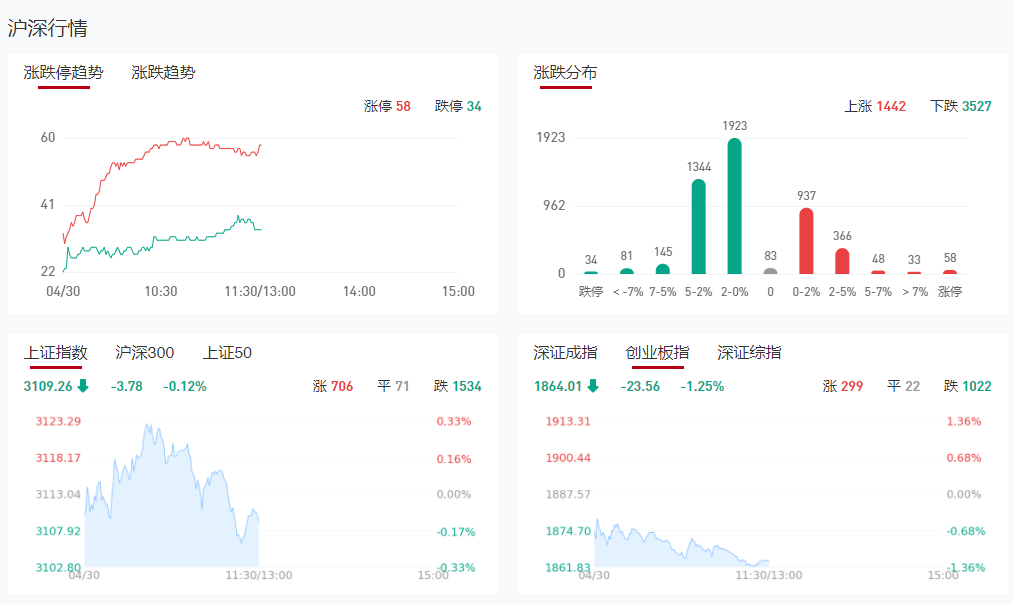Click the 涨跌分布 heading tab
The width and height of the screenshot is (1014, 604).
point(565,73)
